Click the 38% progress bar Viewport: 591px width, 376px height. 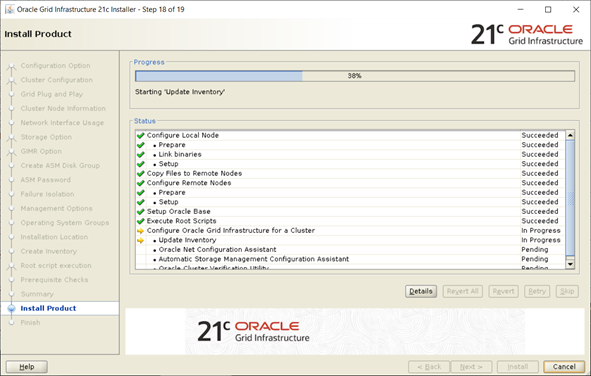coord(355,76)
